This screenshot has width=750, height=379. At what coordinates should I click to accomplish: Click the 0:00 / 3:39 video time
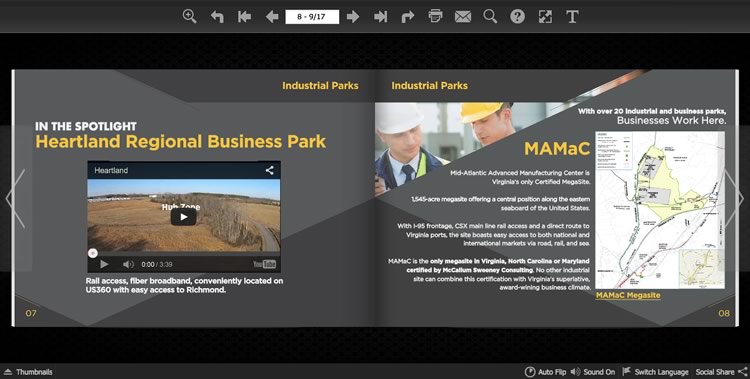point(157,264)
